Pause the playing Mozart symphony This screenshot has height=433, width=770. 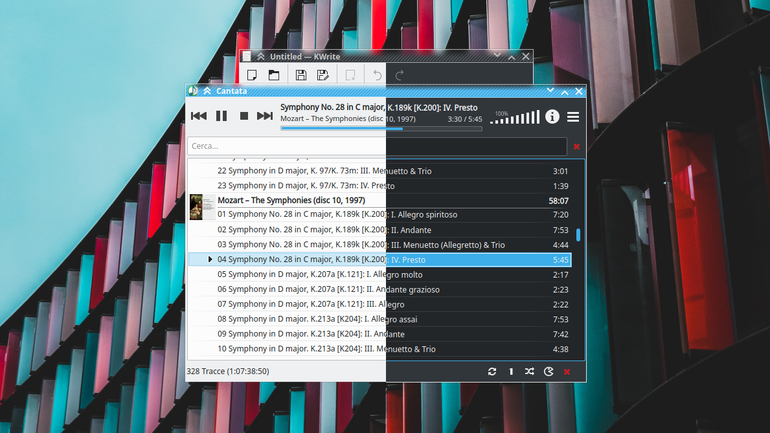(221, 116)
